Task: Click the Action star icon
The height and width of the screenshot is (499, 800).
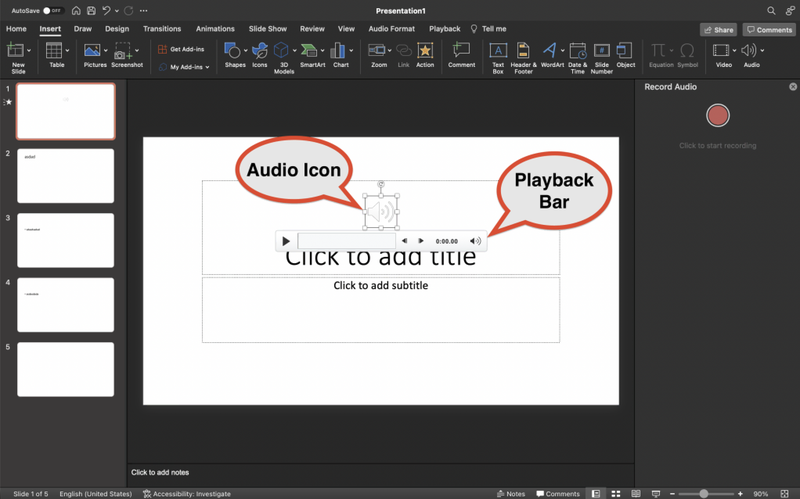Action: pos(425,51)
